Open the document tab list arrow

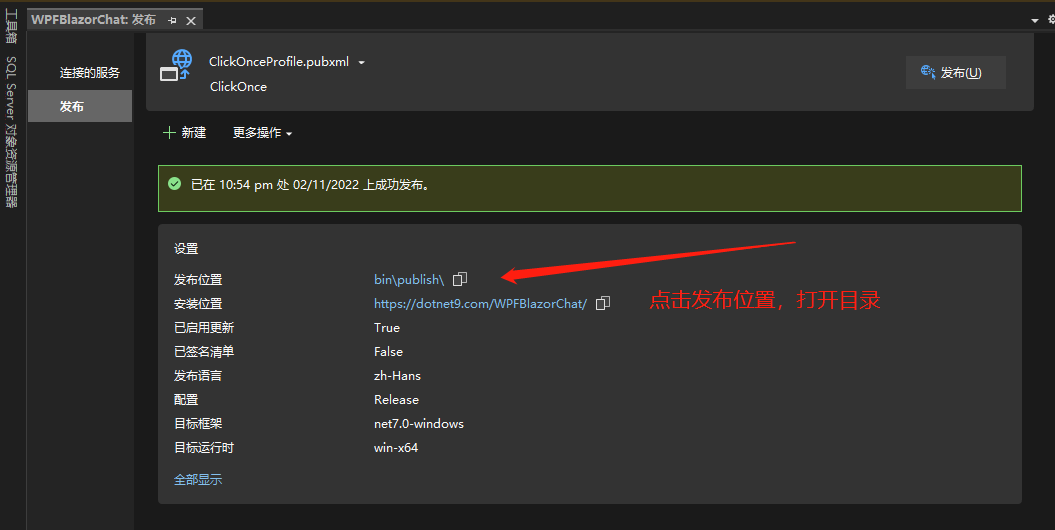(x=1035, y=21)
